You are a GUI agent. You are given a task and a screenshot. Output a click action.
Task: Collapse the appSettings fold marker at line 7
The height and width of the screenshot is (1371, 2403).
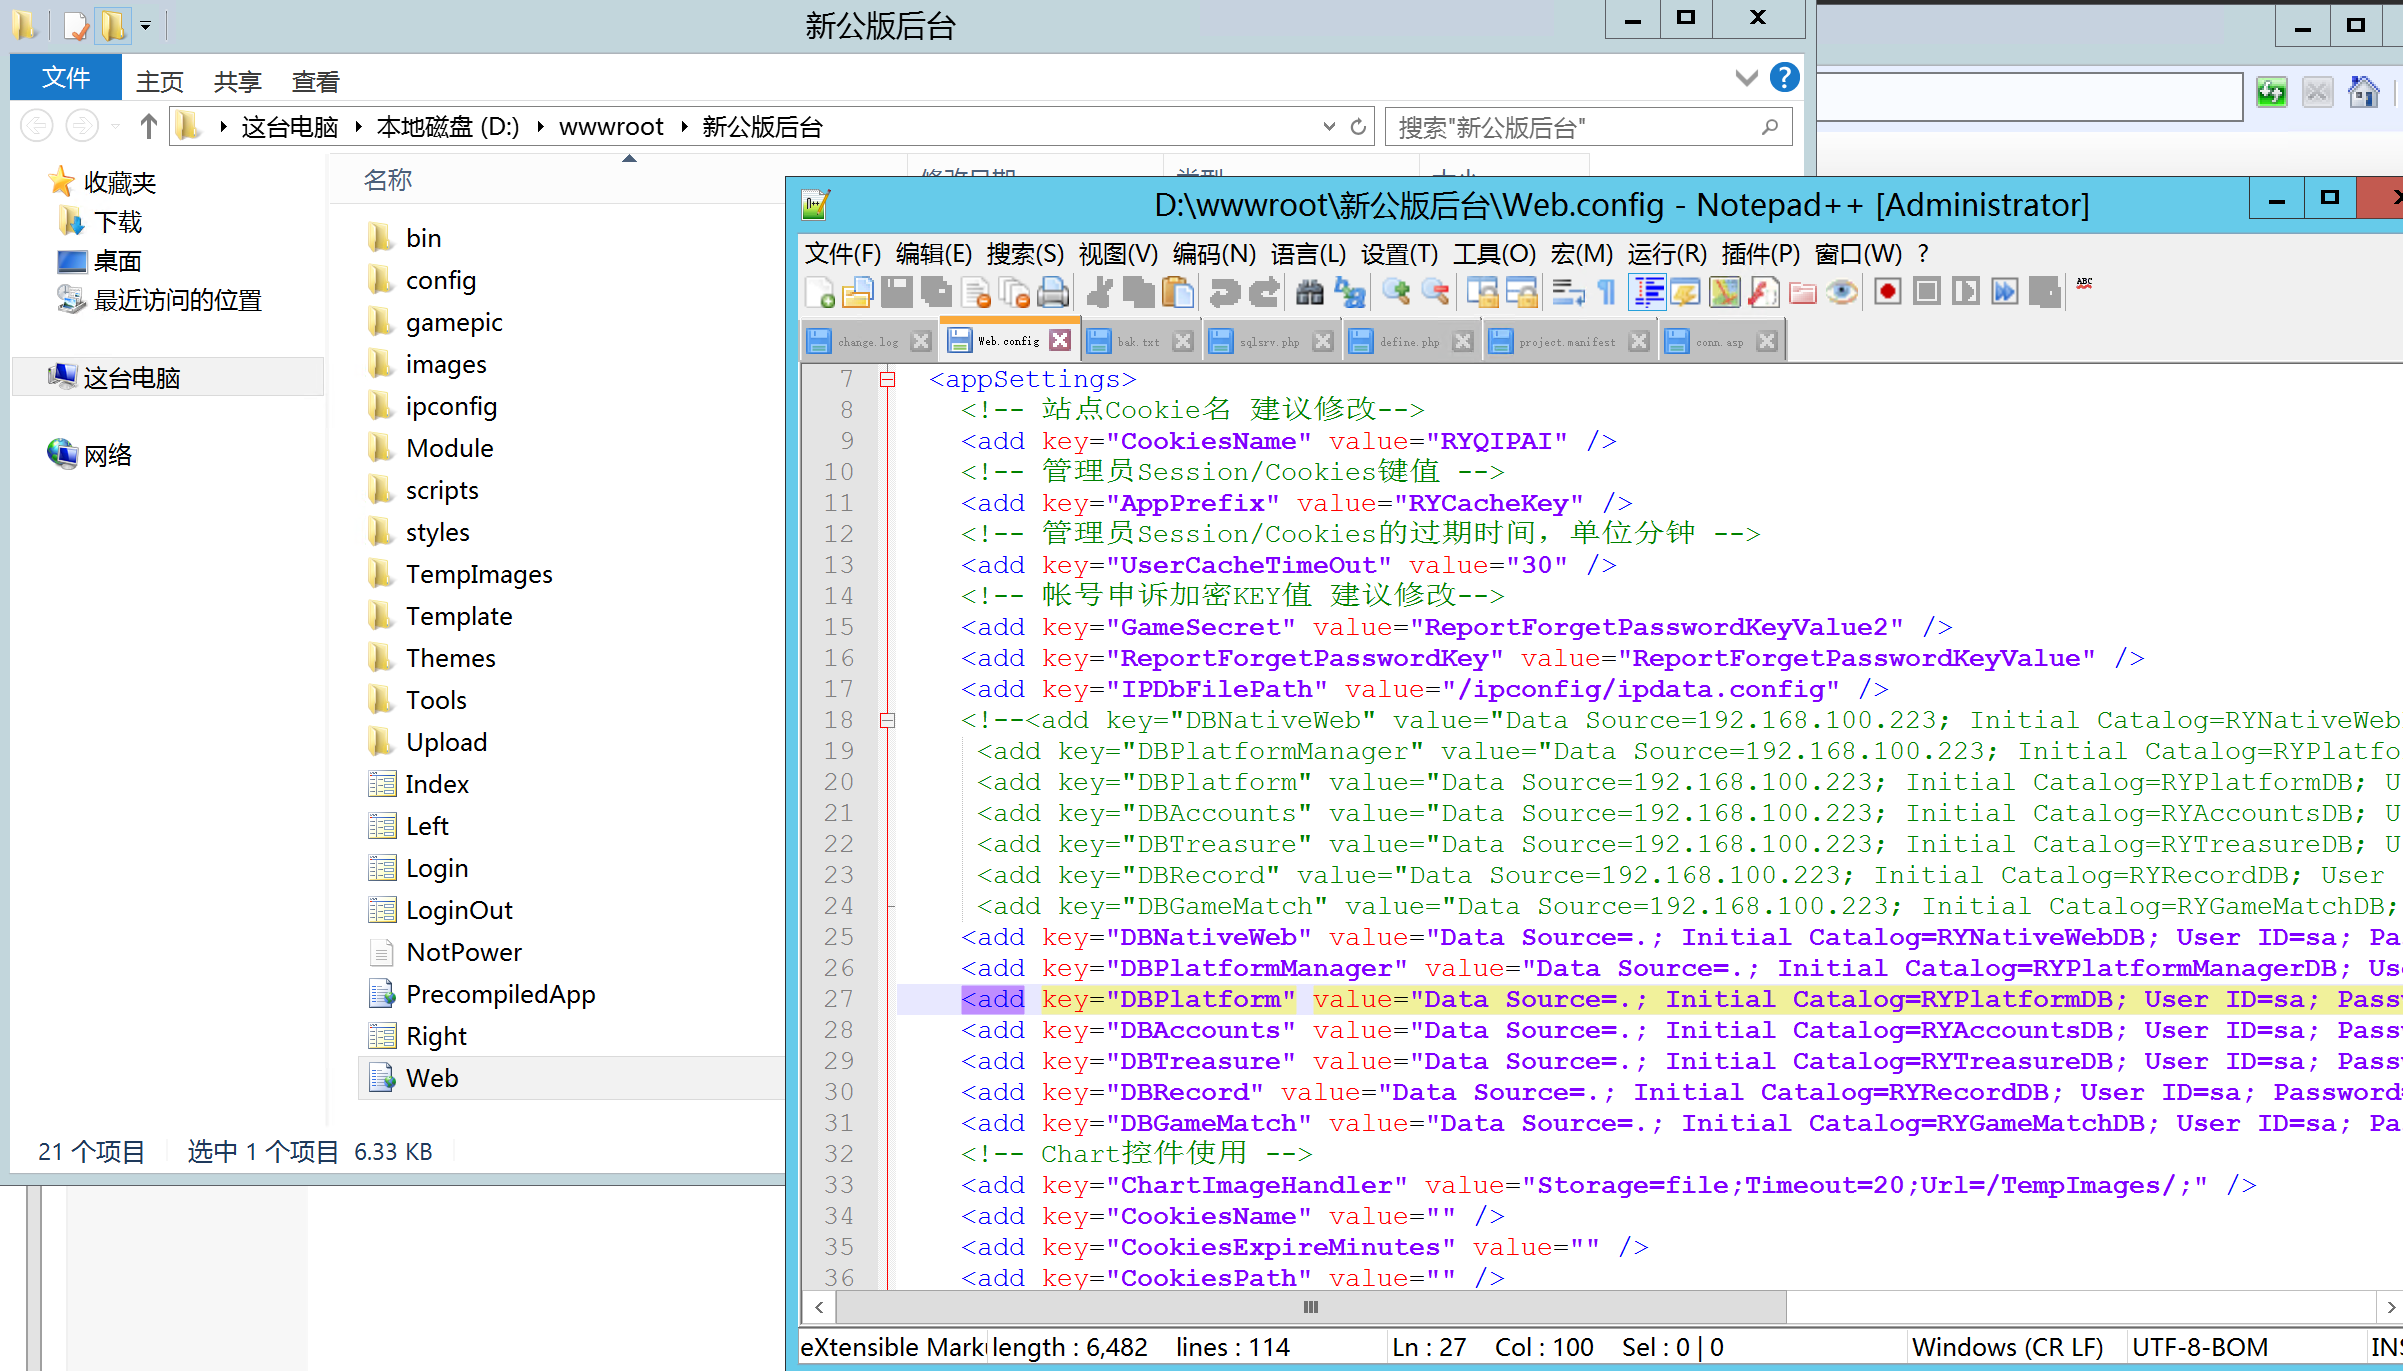887,379
